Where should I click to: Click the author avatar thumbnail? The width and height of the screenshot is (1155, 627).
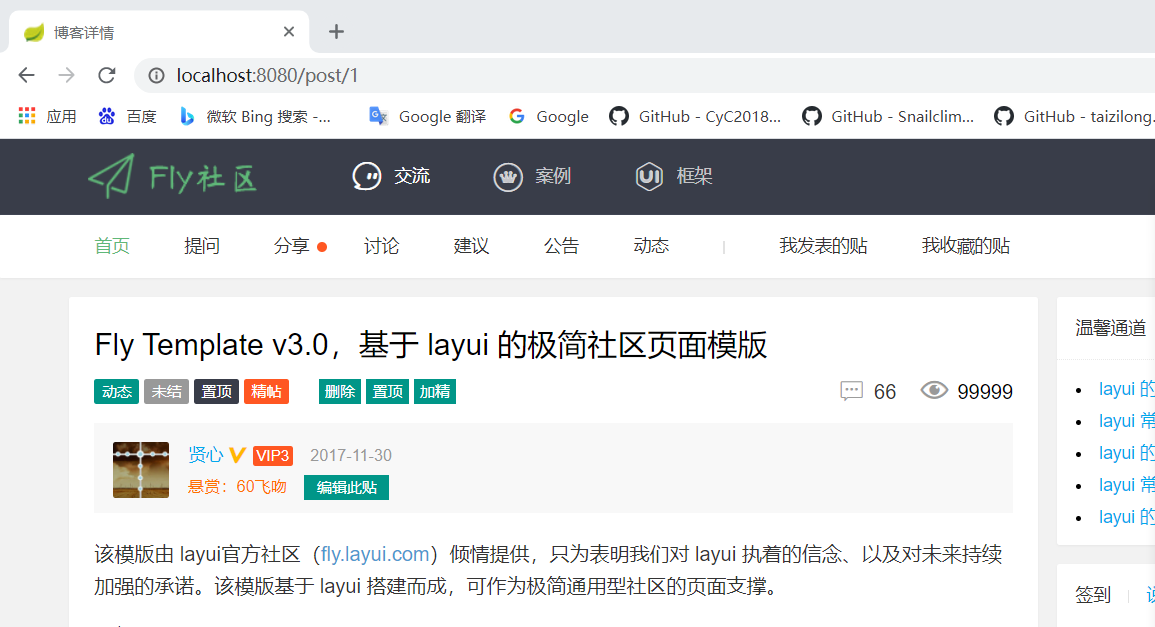tap(141, 470)
